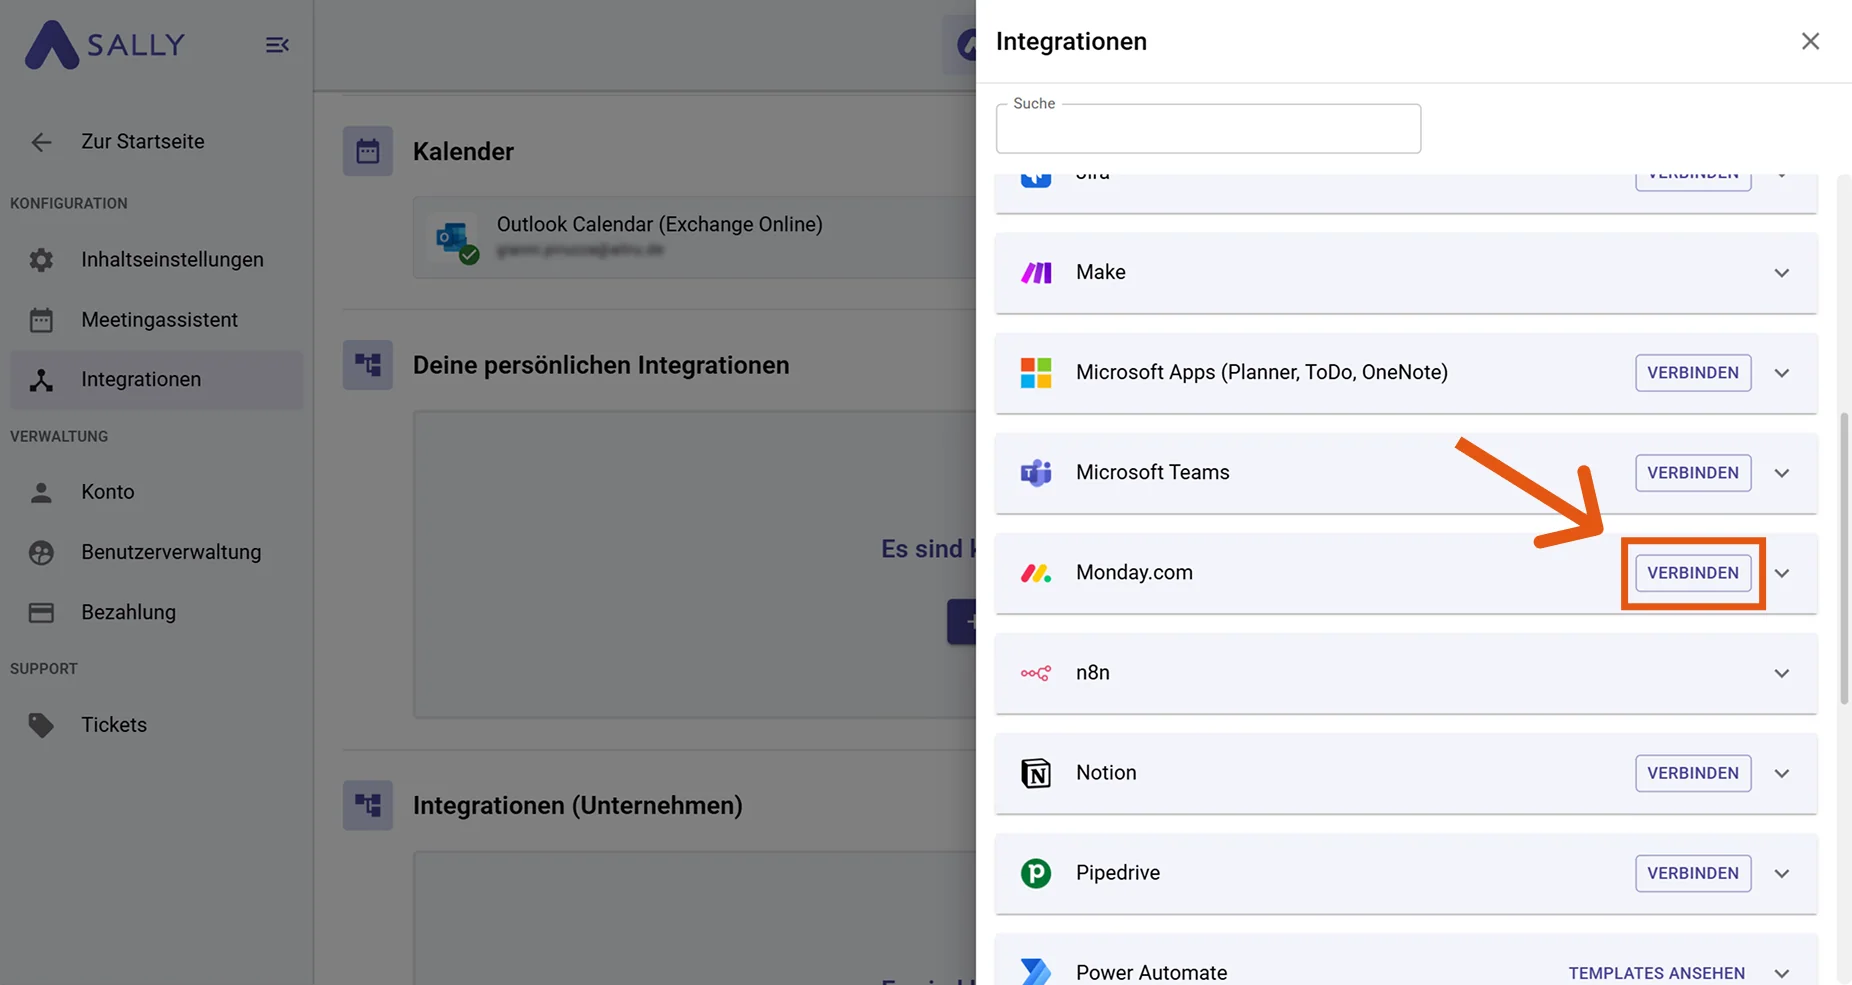Screen dimensions: 1852x985
Task: Expand the Pipedrive row
Action: pos(1781,873)
